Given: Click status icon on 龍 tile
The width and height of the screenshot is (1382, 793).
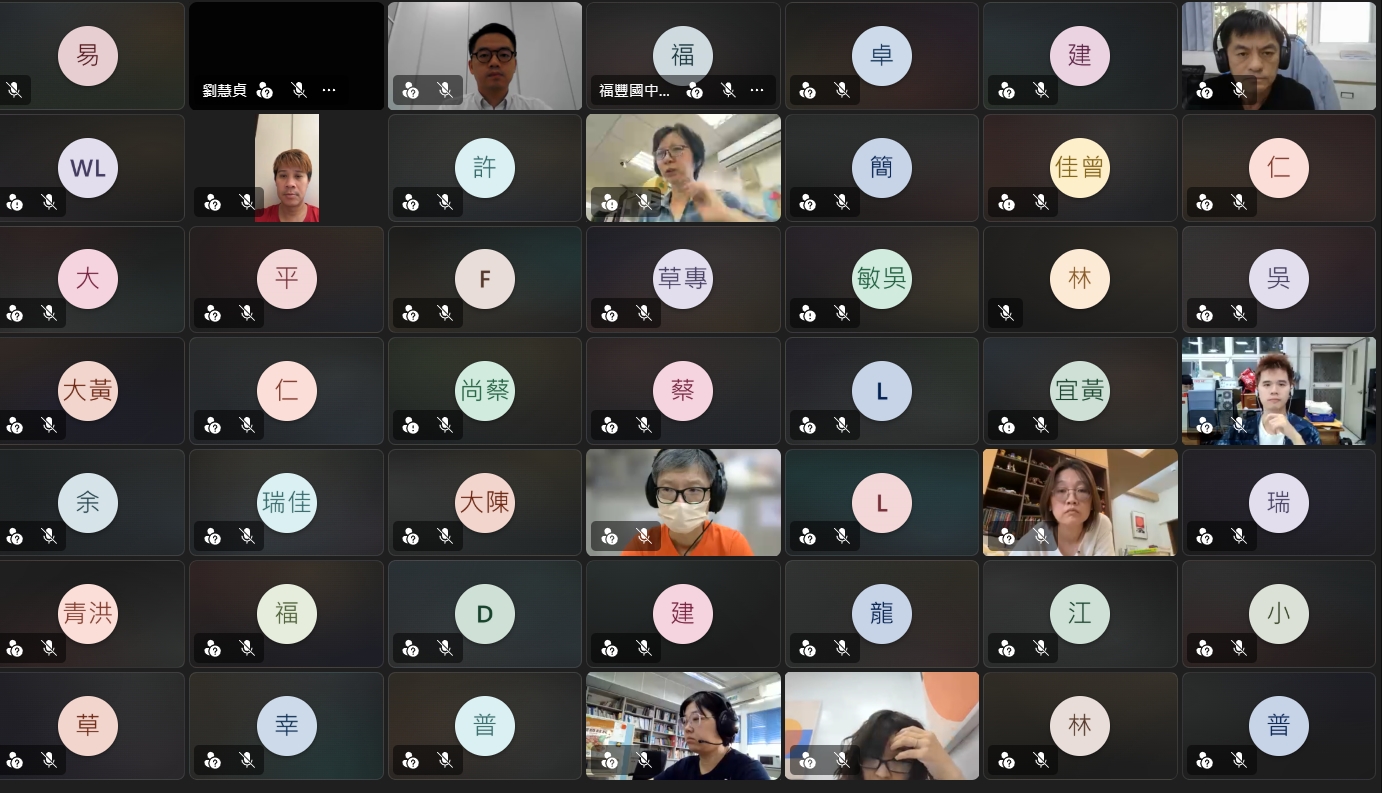Looking at the screenshot, I should pyautogui.click(x=808, y=649).
